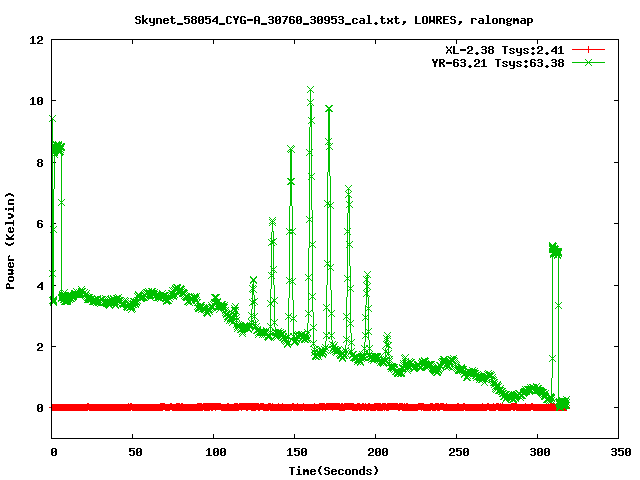This screenshot has height=480, width=640.
Task: Click the plot title Skynet_58054_CYG-A file name
Action: pos(267,20)
